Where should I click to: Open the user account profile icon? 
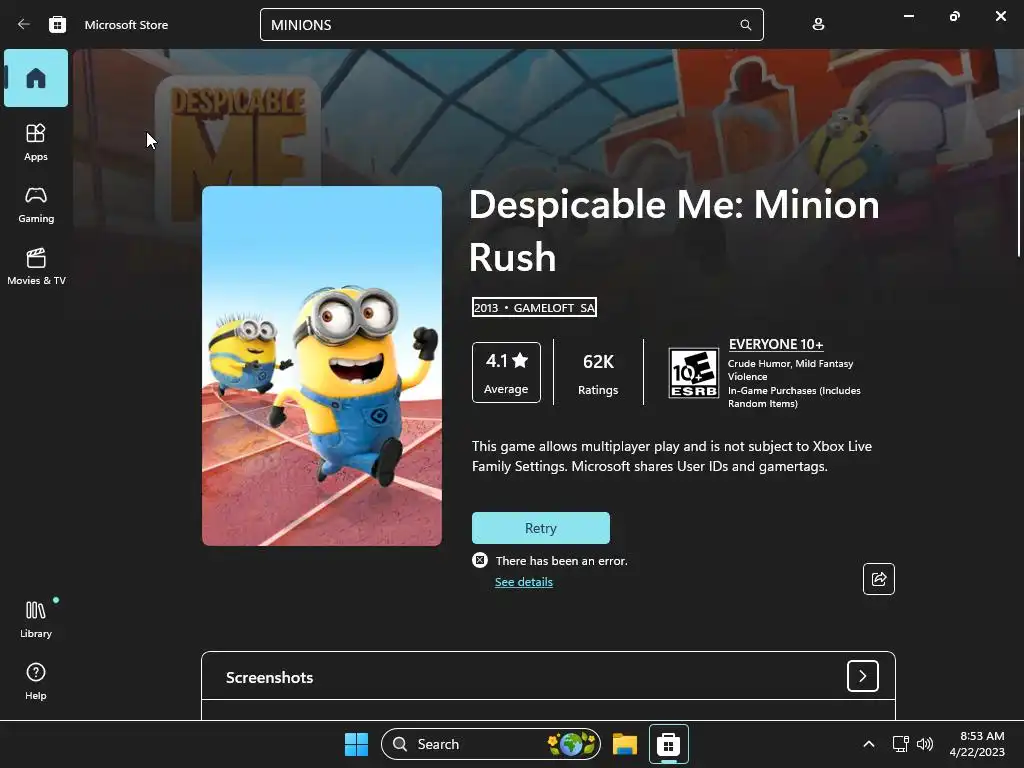click(x=818, y=24)
